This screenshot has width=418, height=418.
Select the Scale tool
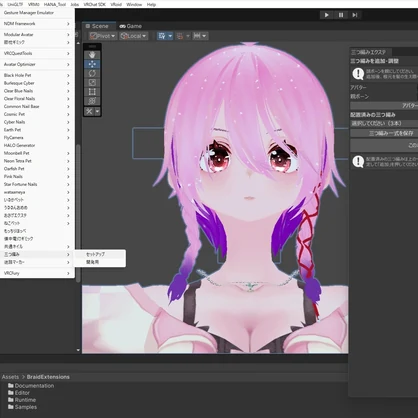(92, 82)
